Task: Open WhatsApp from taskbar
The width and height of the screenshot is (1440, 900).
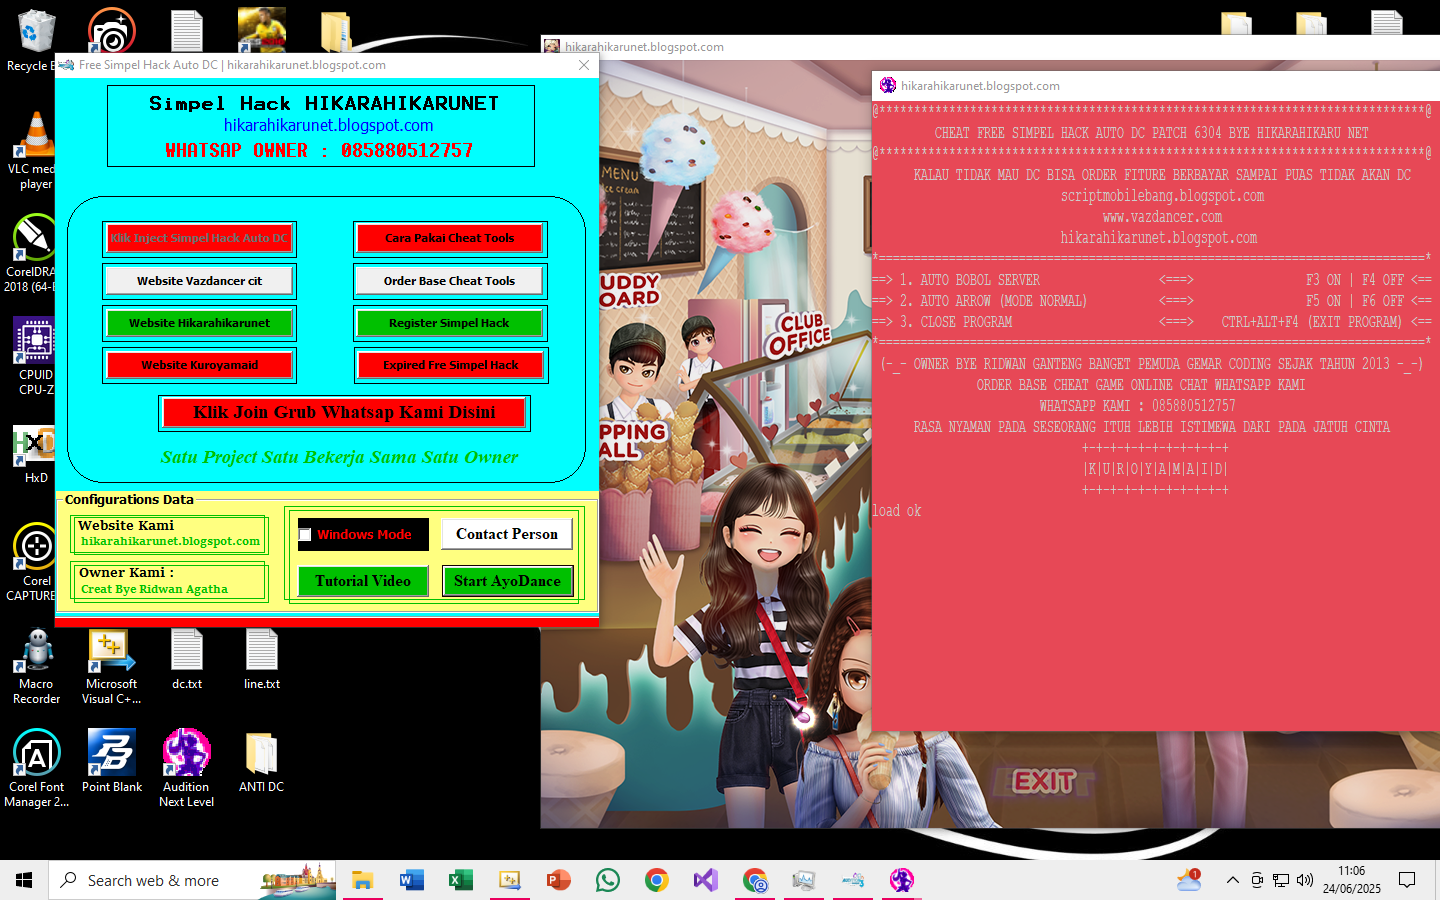Action: pyautogui.click(x=607, y=880)
